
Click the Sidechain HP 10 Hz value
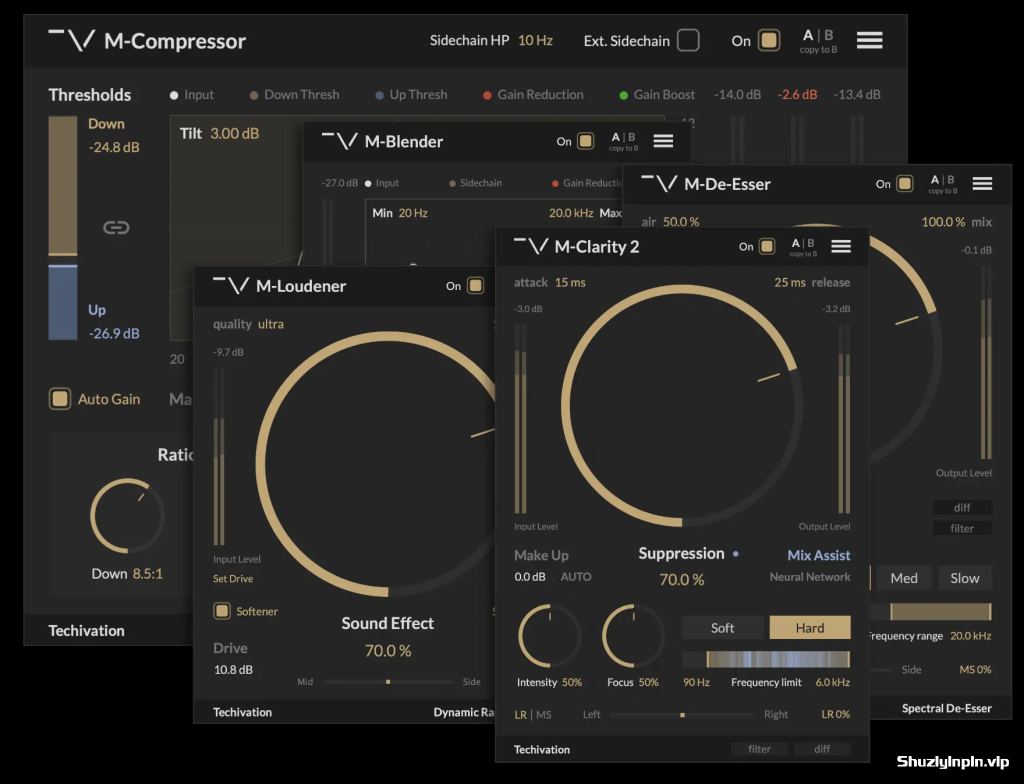point(535,41)
